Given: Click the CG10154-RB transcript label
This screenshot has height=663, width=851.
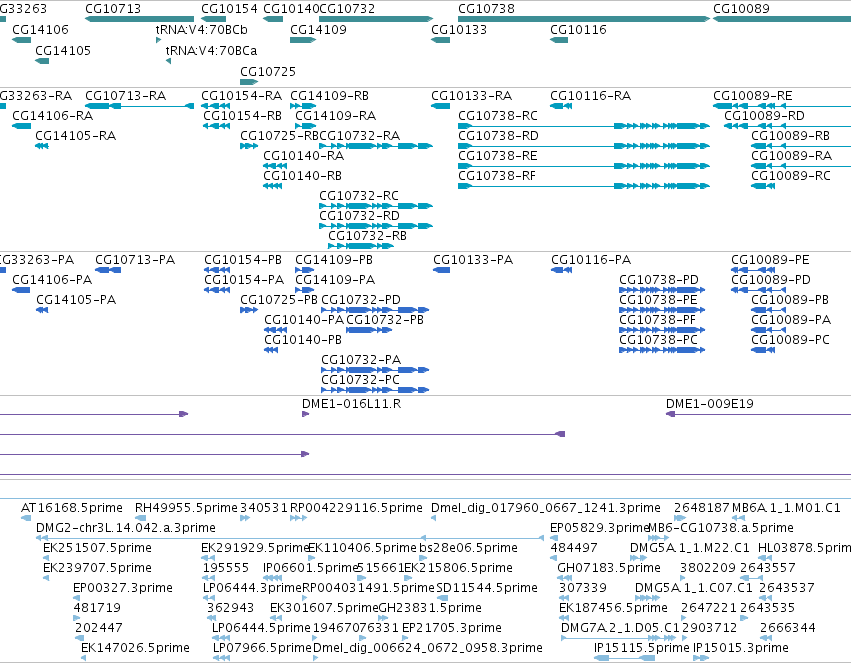Looking at the screenshot, I should pyautogui.click(x=243, y=116).
